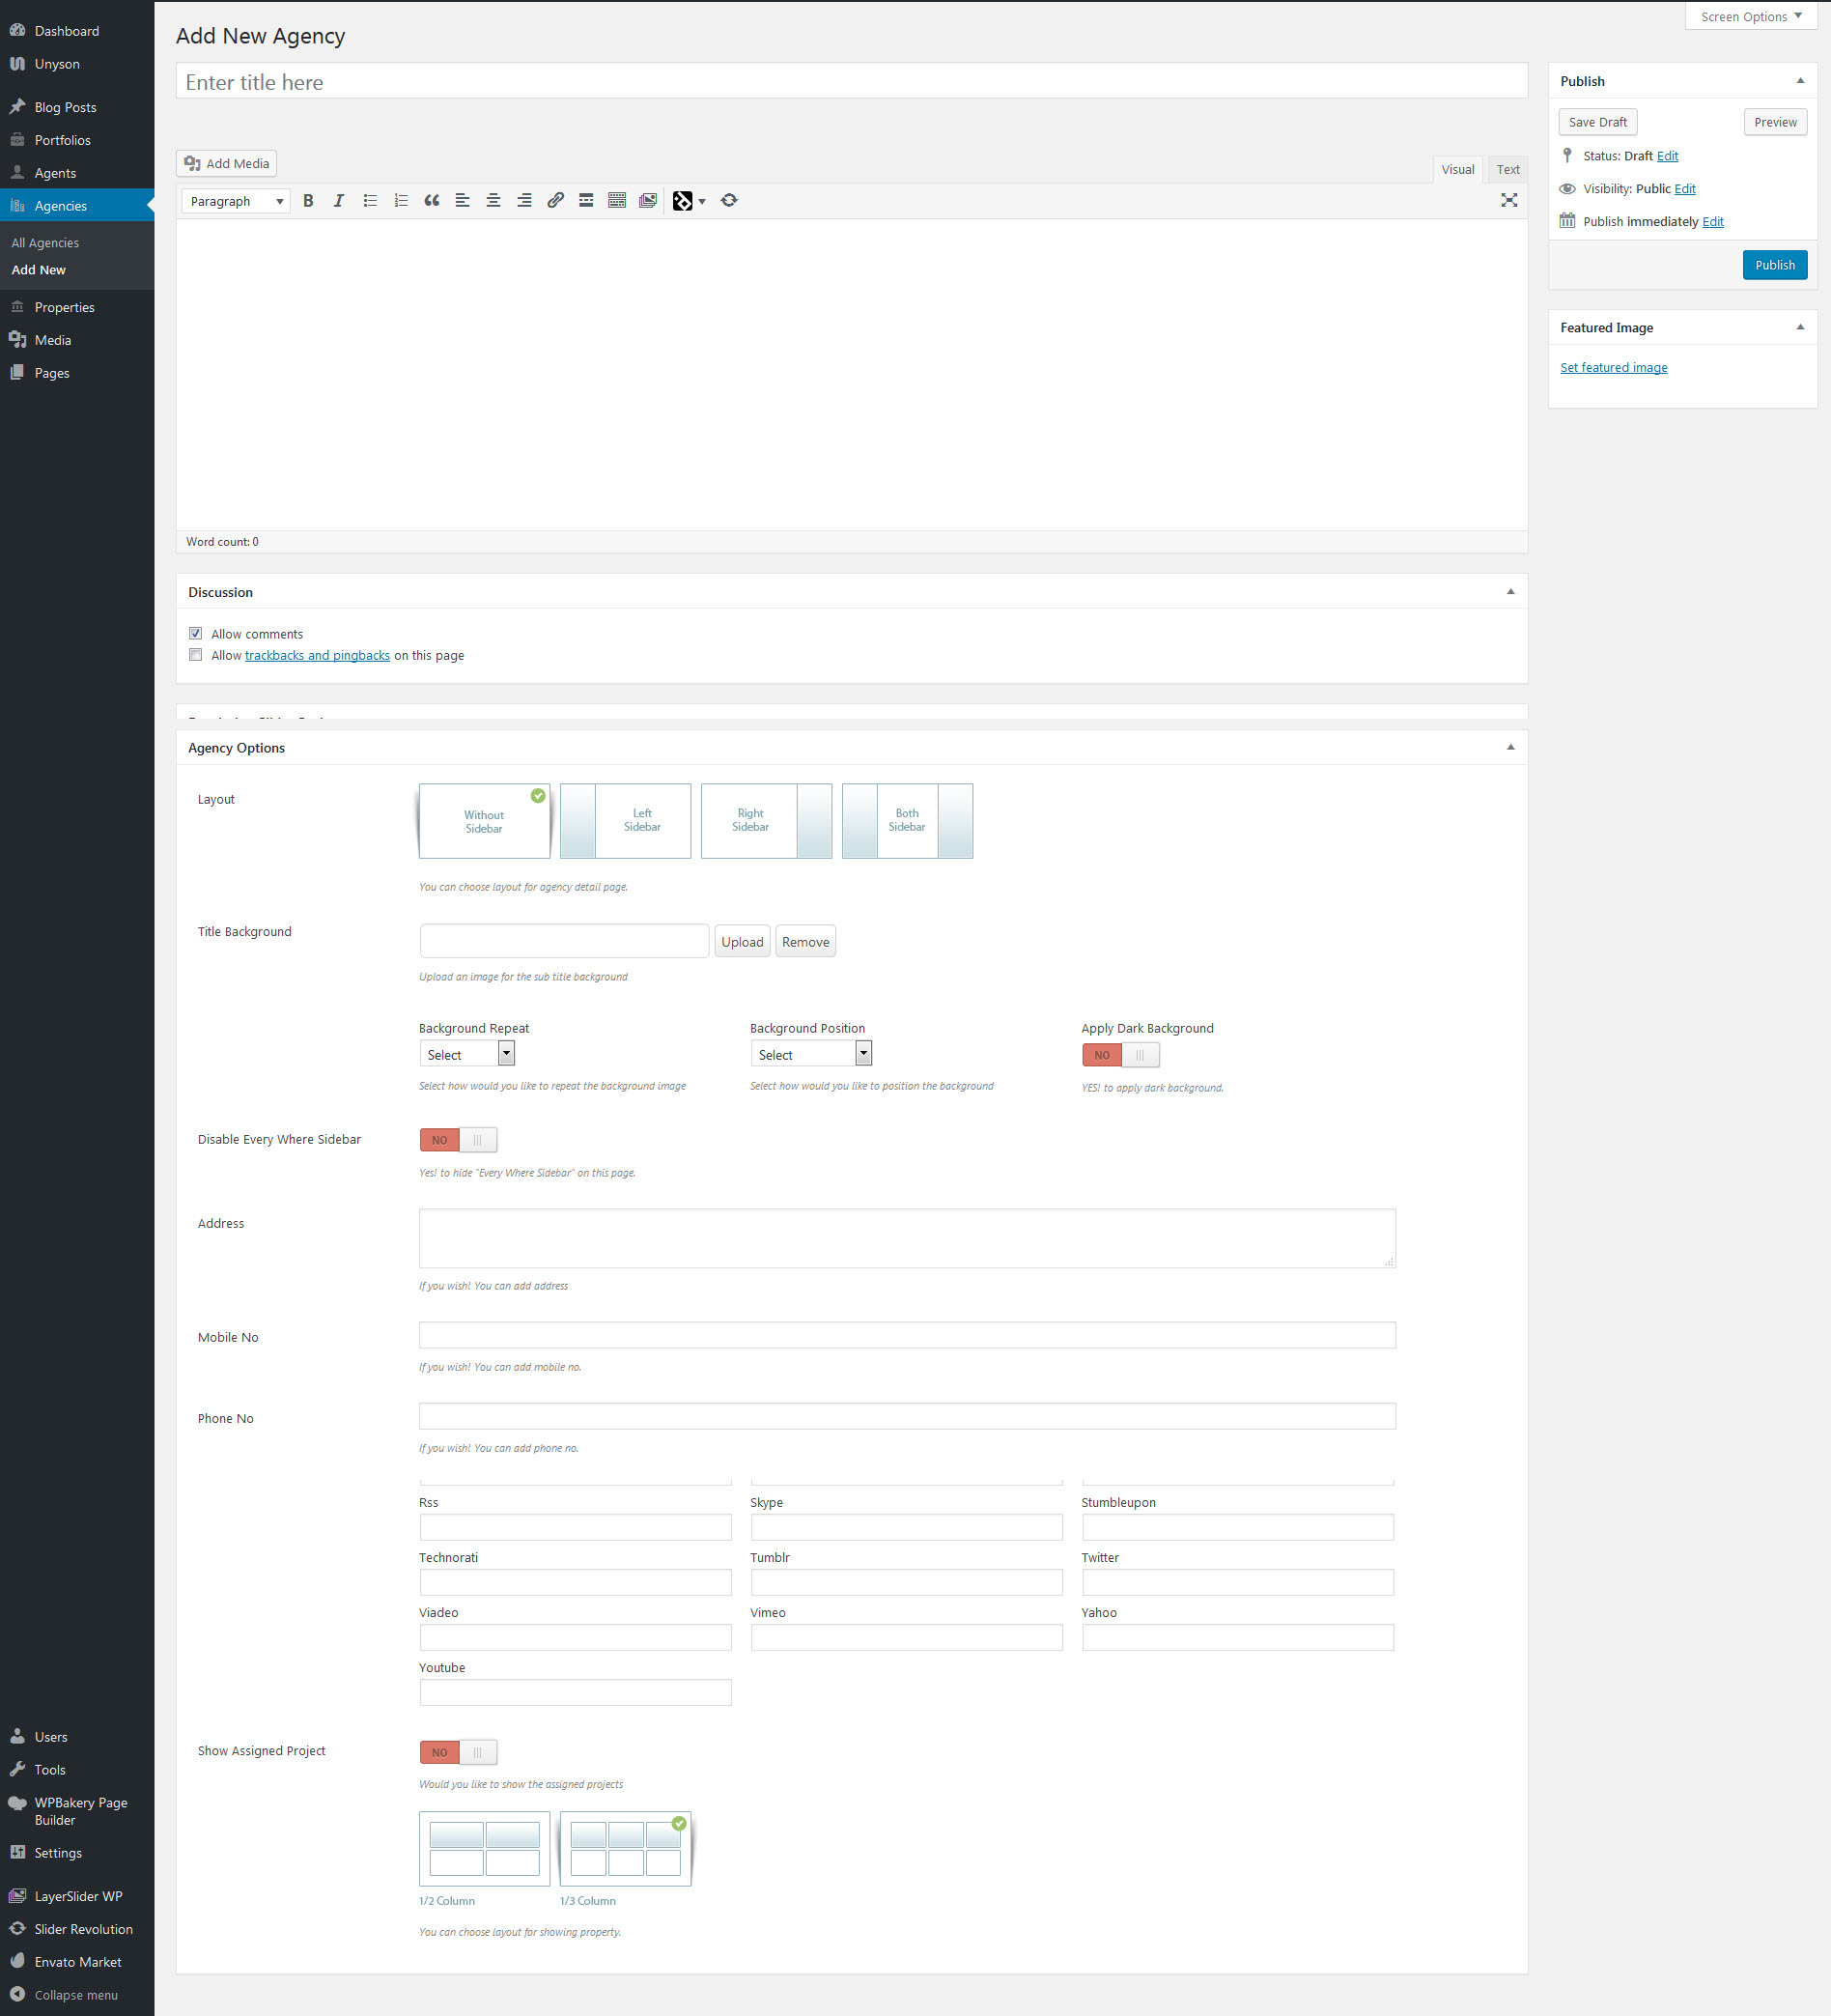Insert Read More tag icon
The image size is (1831, 2016).
586,201
